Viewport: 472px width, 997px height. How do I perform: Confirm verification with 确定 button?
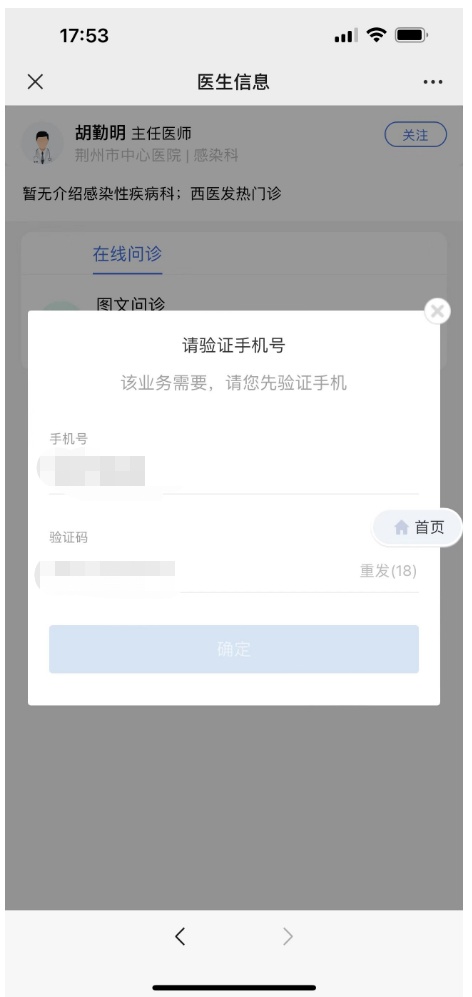[233, 649]
